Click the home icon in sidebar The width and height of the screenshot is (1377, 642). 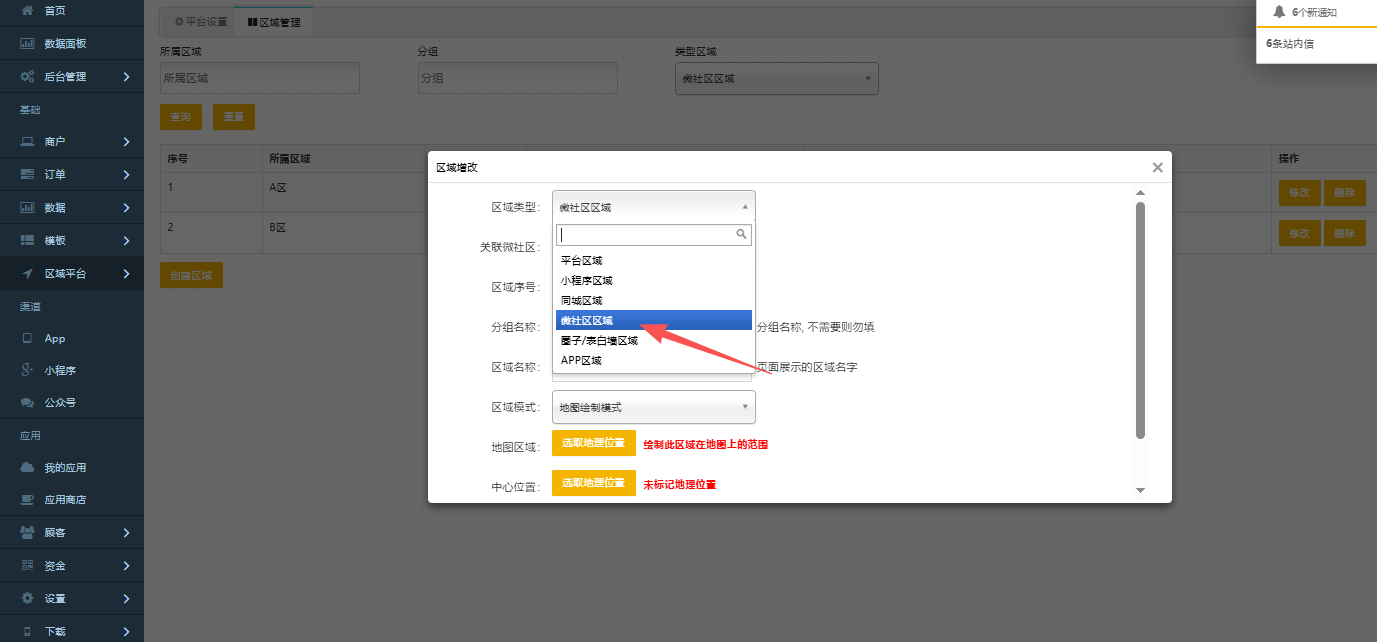tap(28, 10)
